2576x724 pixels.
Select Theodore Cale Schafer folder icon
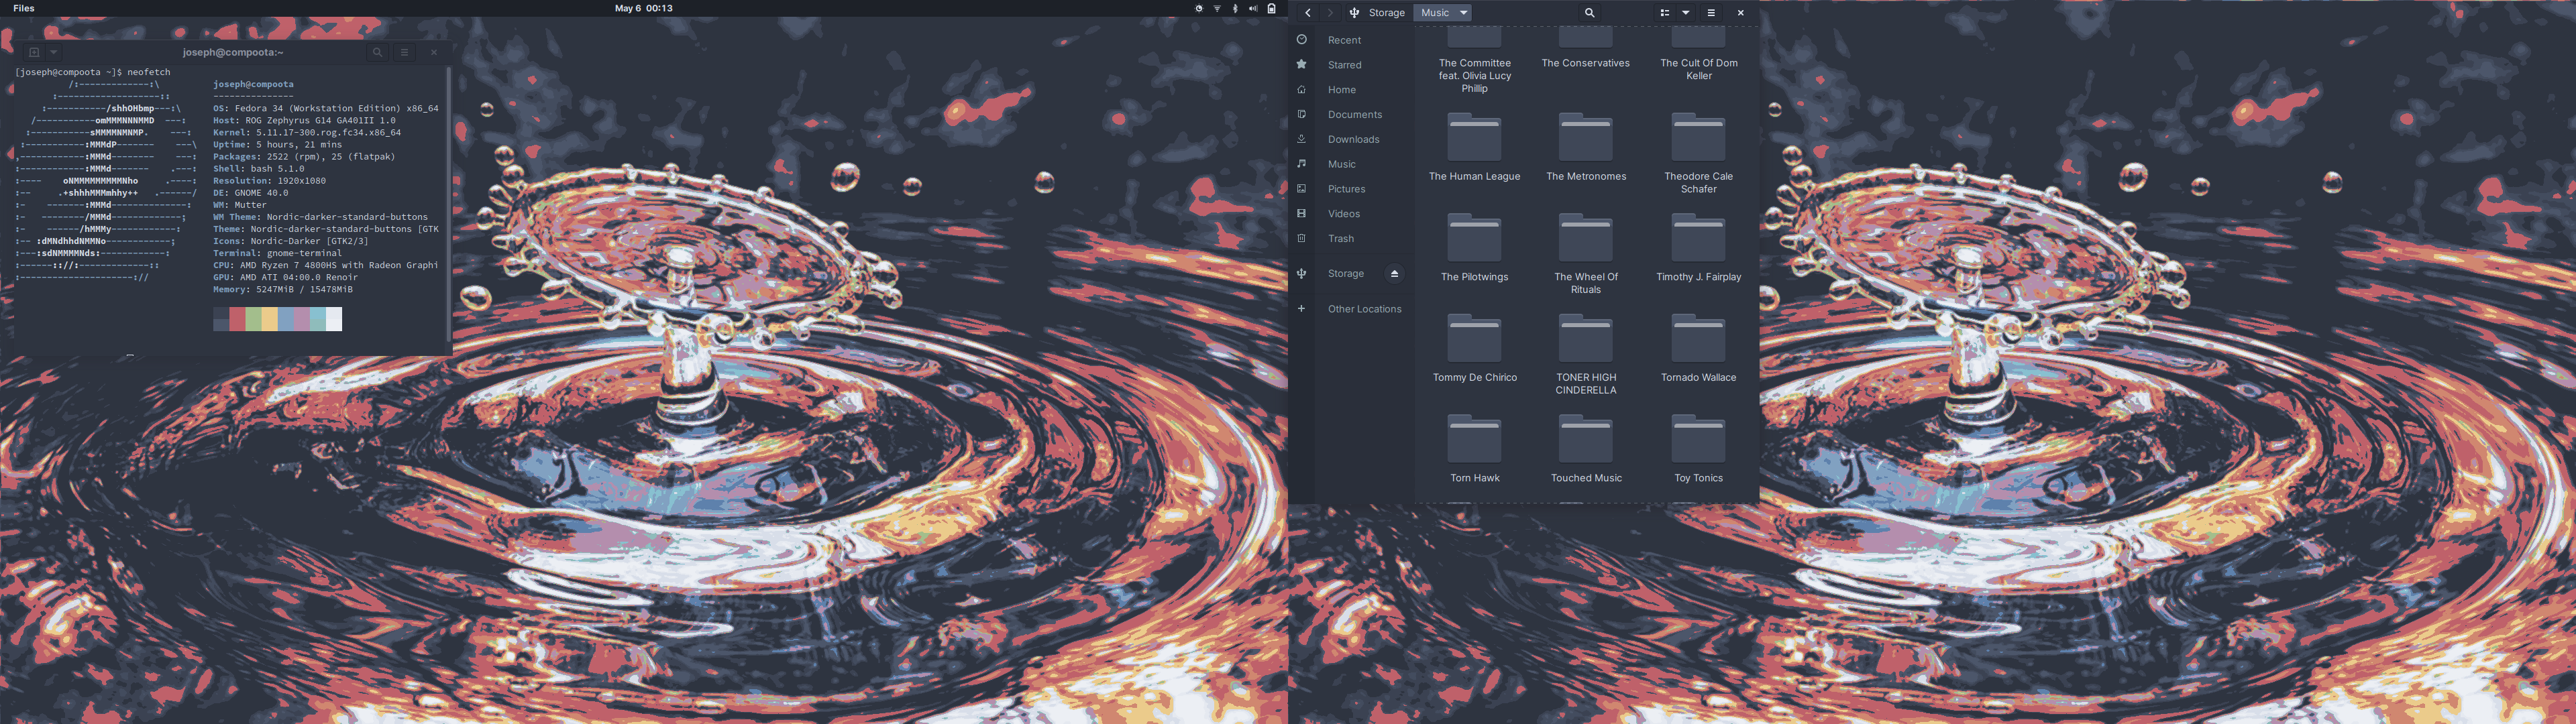coord(1699,138)
